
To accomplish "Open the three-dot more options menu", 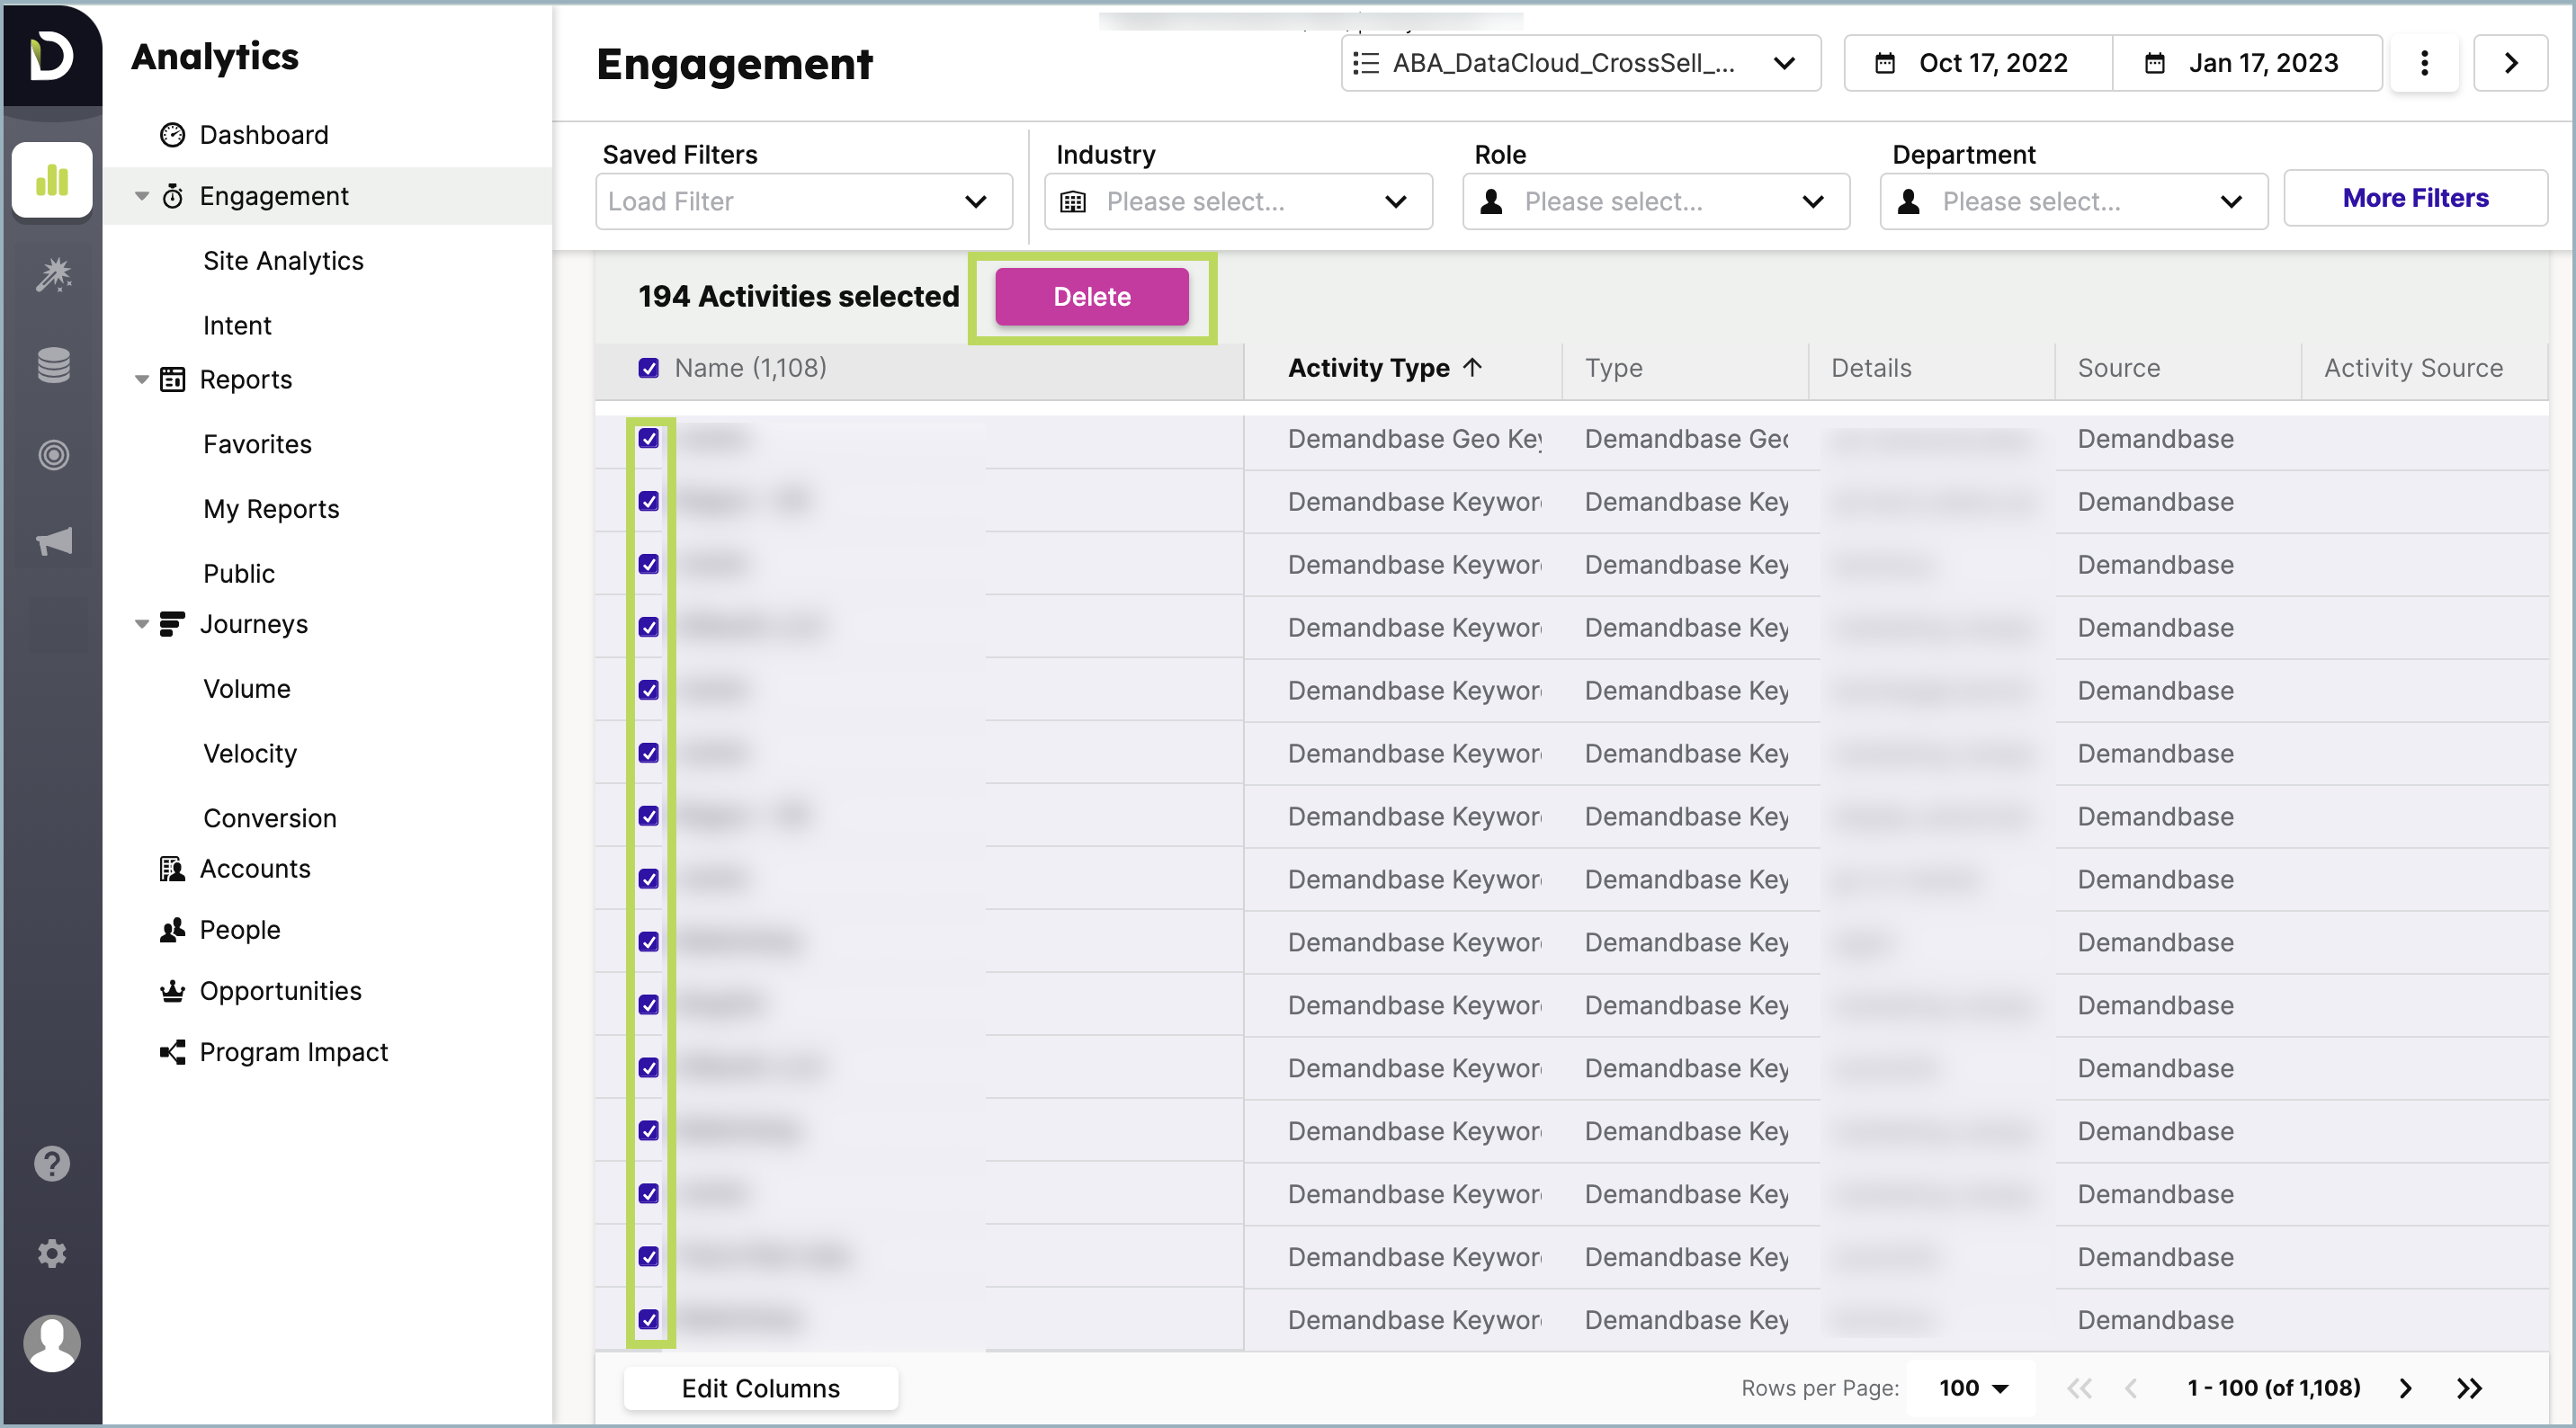I will point(2424,63).
